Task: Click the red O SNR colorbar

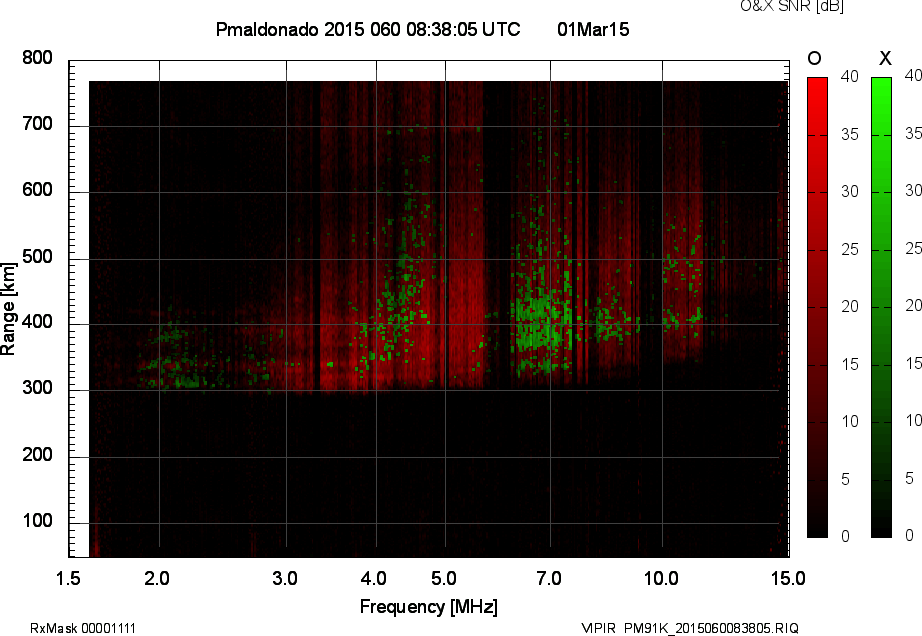Action: (x=817, y=307)
